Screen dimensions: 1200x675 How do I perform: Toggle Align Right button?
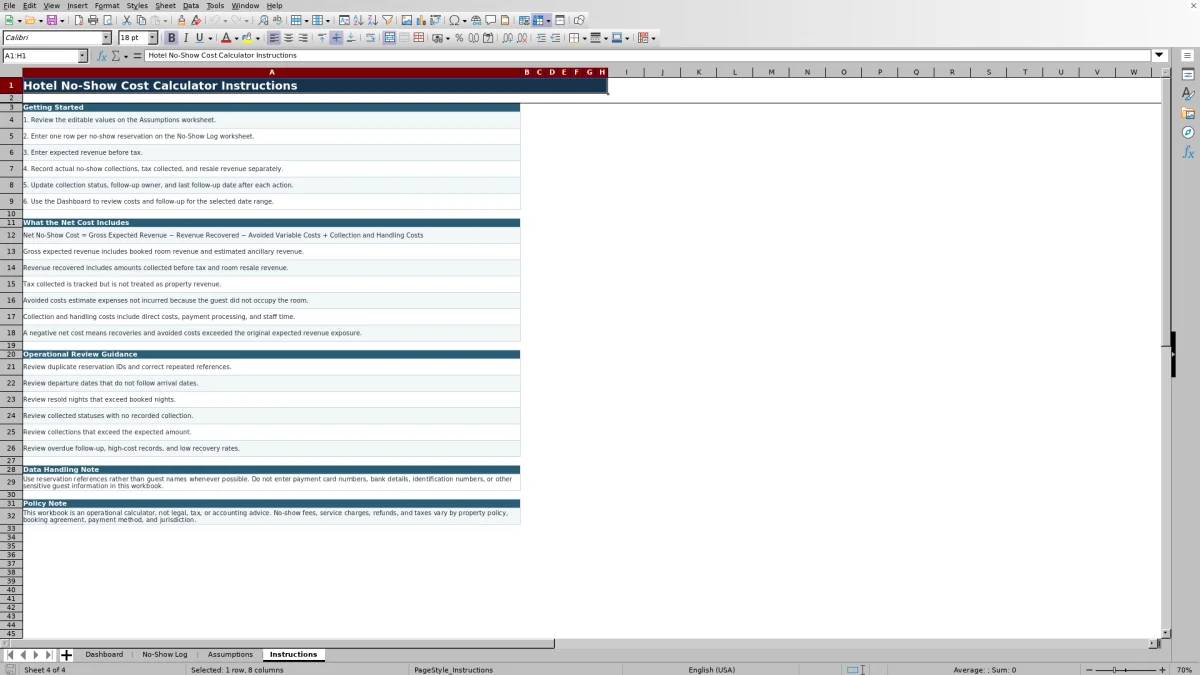(x=303, y=38)
